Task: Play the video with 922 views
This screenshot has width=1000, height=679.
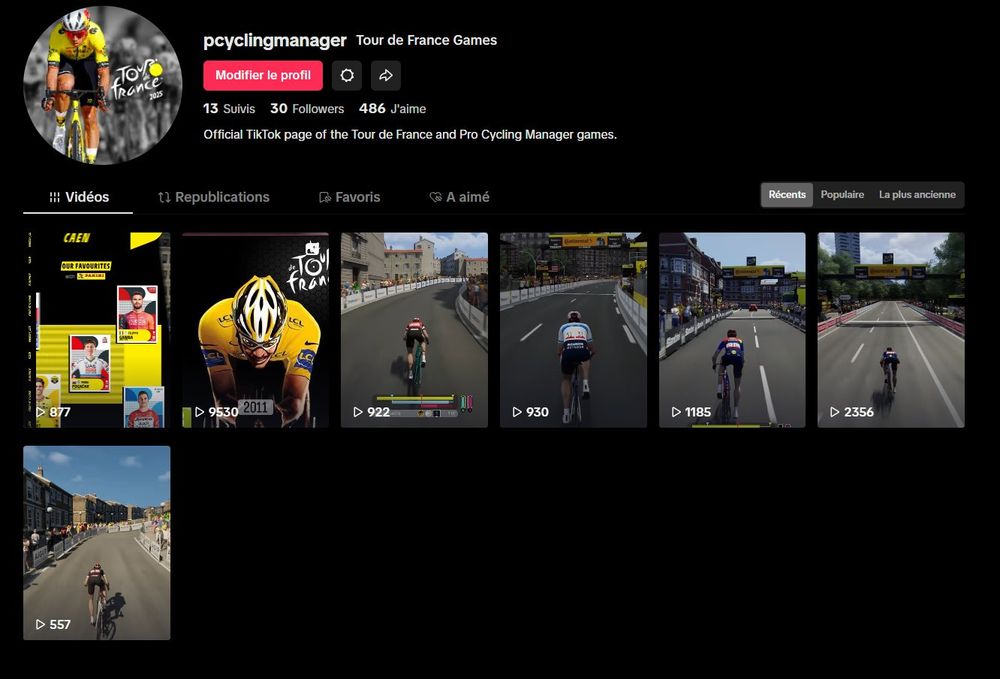Action: point(415,330)
